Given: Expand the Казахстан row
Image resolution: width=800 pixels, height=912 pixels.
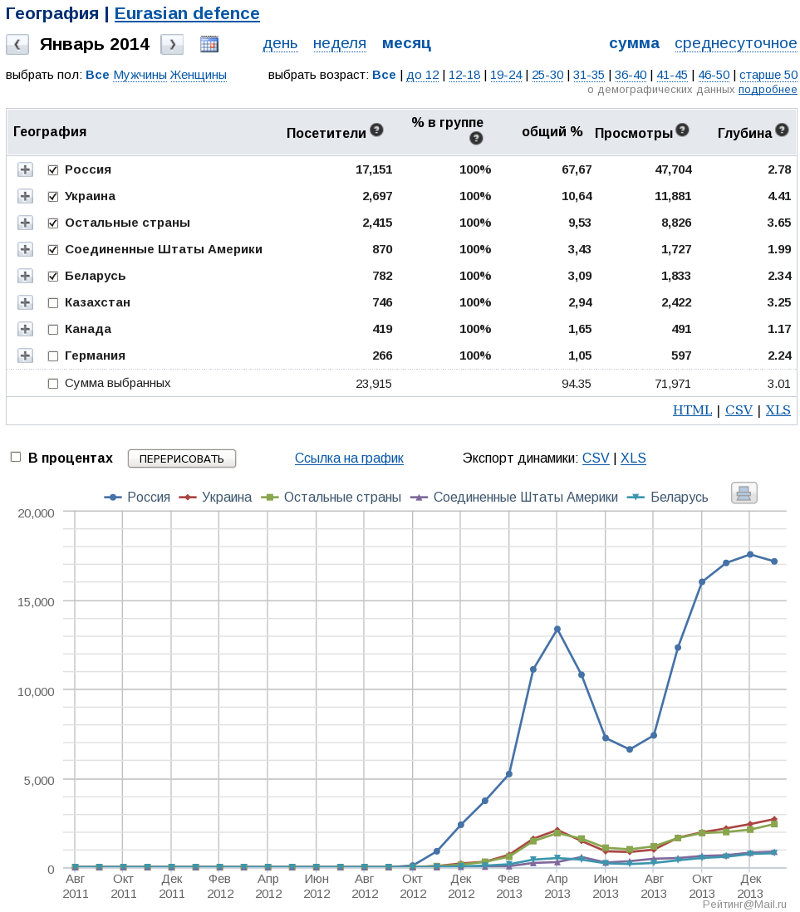Looking at the screenshot, I should click(x=24, y=302).
